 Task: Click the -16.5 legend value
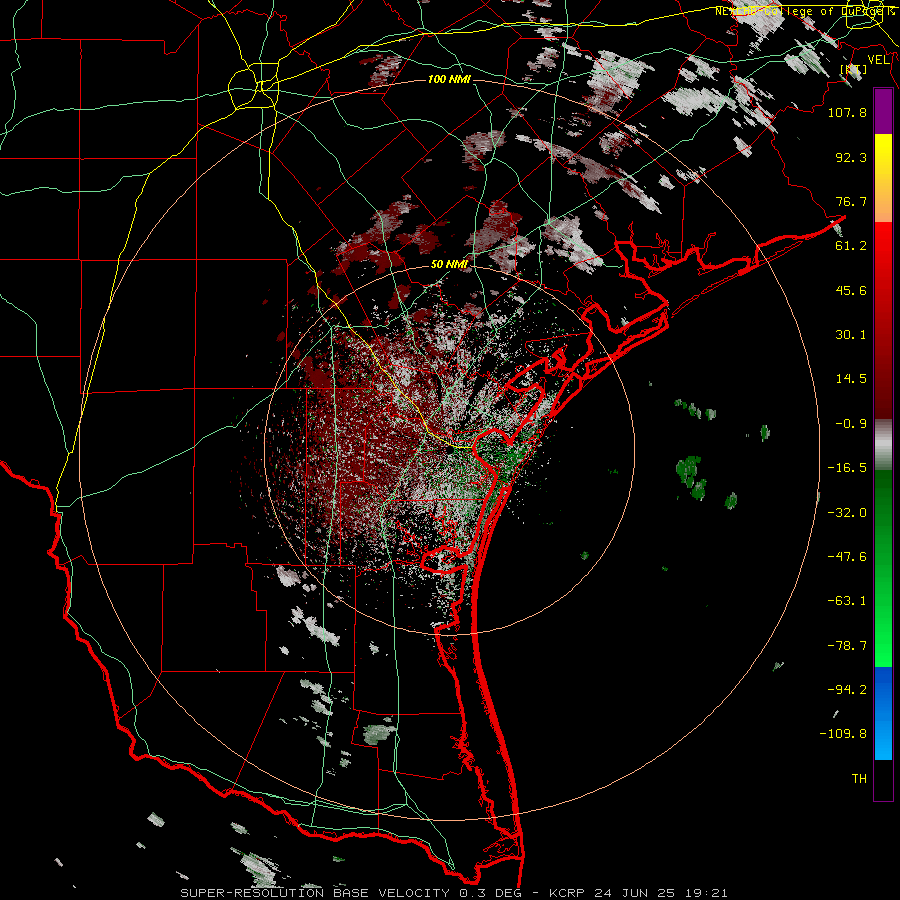pos(847,468)
